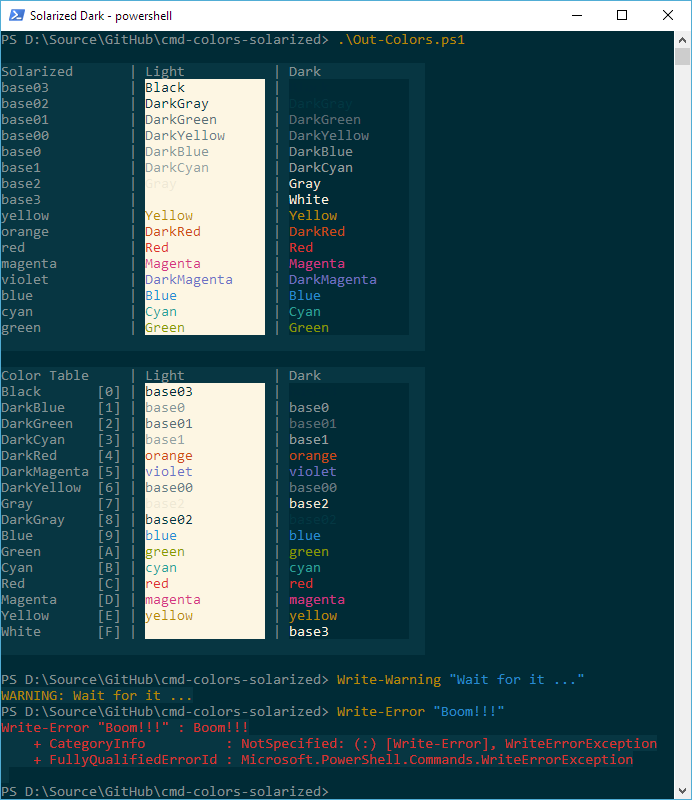Click 'DarkGreen' in the Dark Solarized column
The height and width of the screenshot is (800, 692).
click(x=325, y=120)
